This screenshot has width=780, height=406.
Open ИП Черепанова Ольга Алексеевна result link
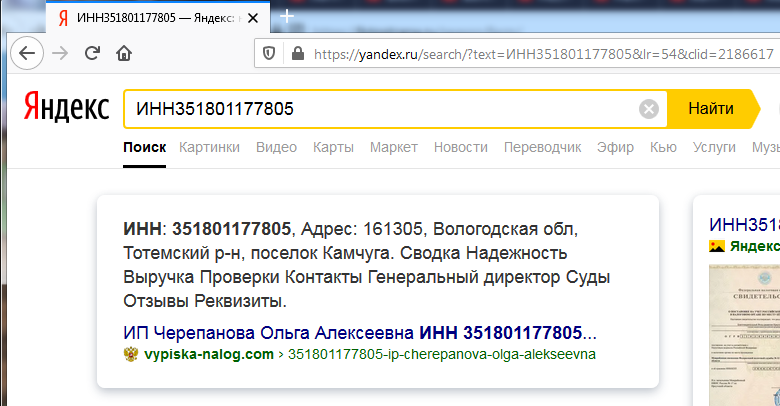tap(360, 332)
